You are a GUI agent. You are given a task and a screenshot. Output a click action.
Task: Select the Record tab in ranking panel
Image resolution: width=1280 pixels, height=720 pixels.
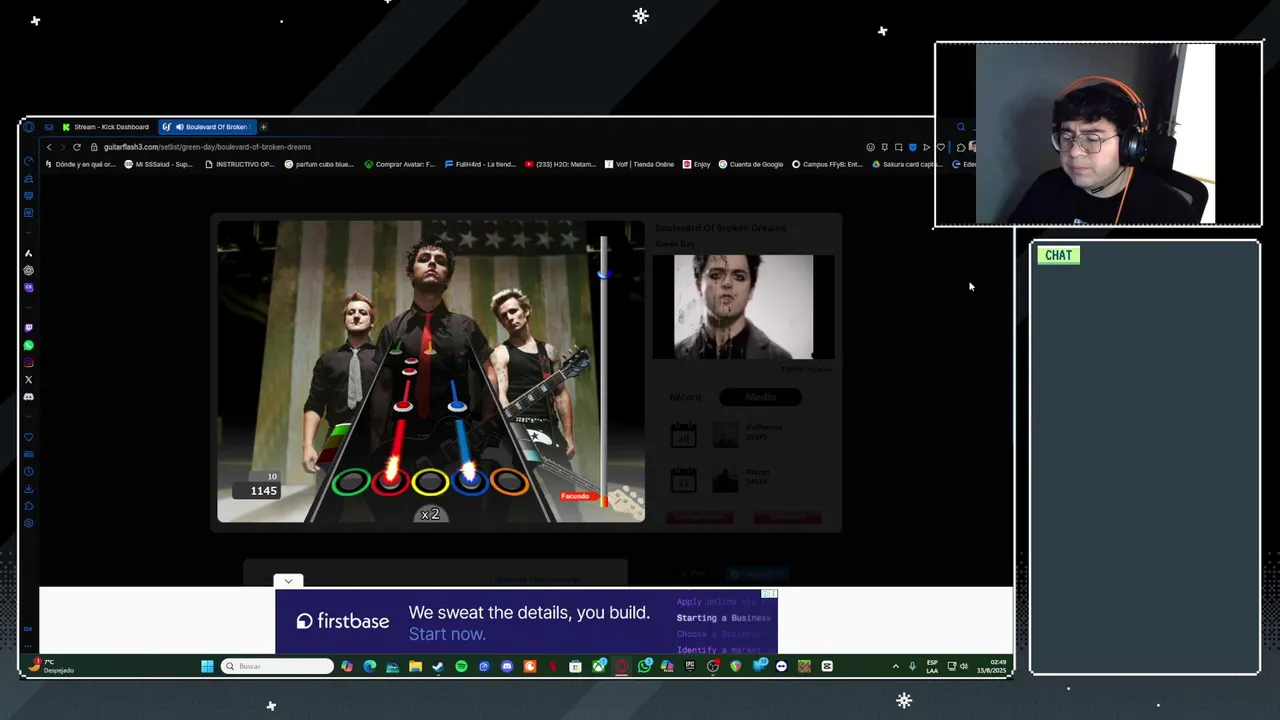point(685,397)
